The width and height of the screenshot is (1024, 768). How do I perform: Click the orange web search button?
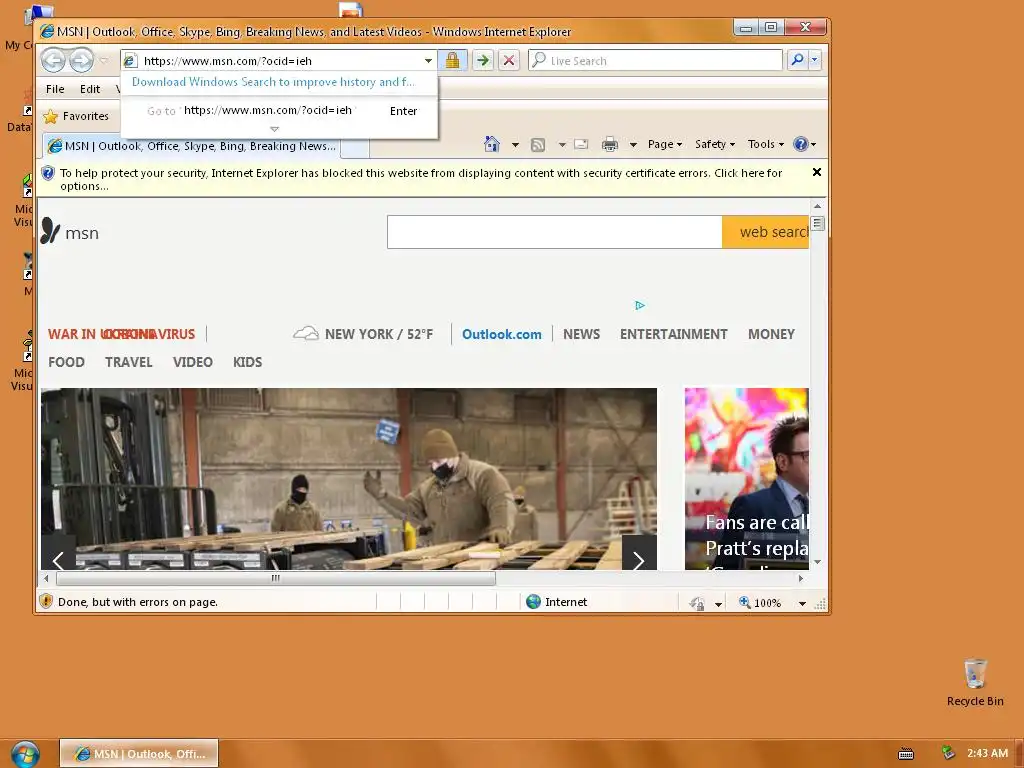(765, 232)
